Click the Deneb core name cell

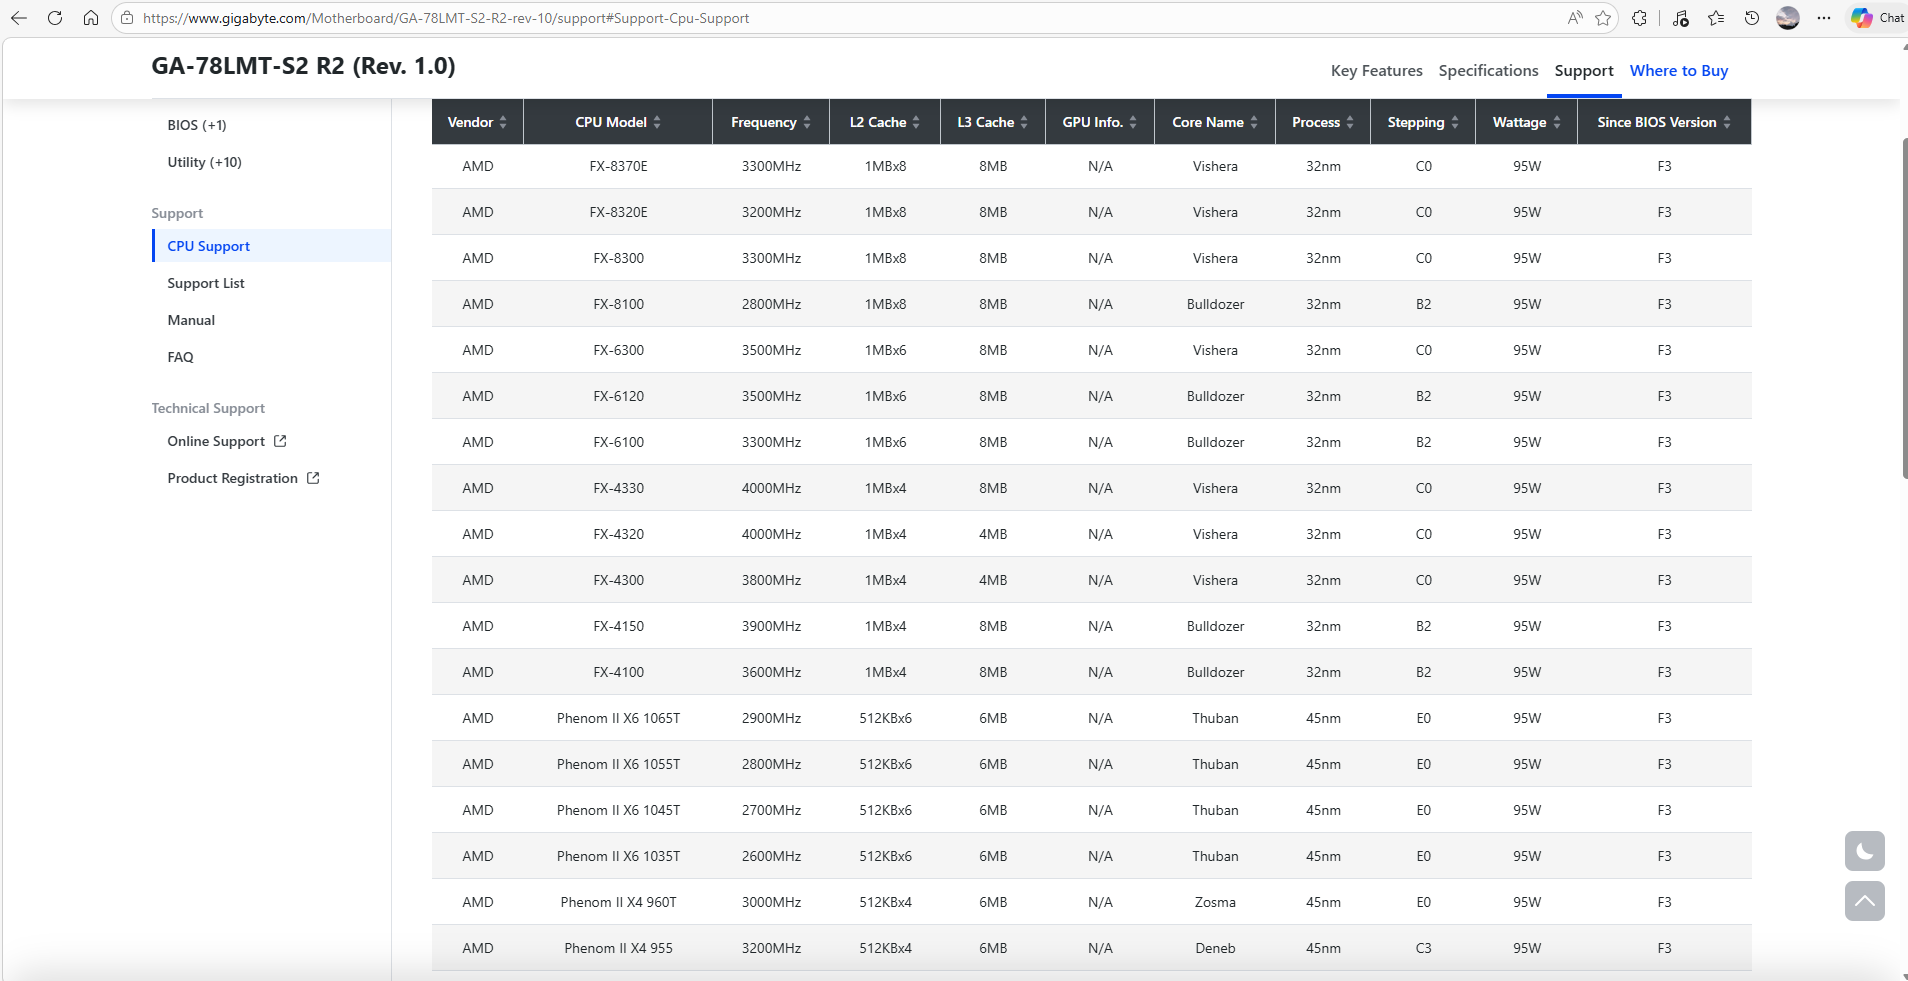tap(1215, 948)
